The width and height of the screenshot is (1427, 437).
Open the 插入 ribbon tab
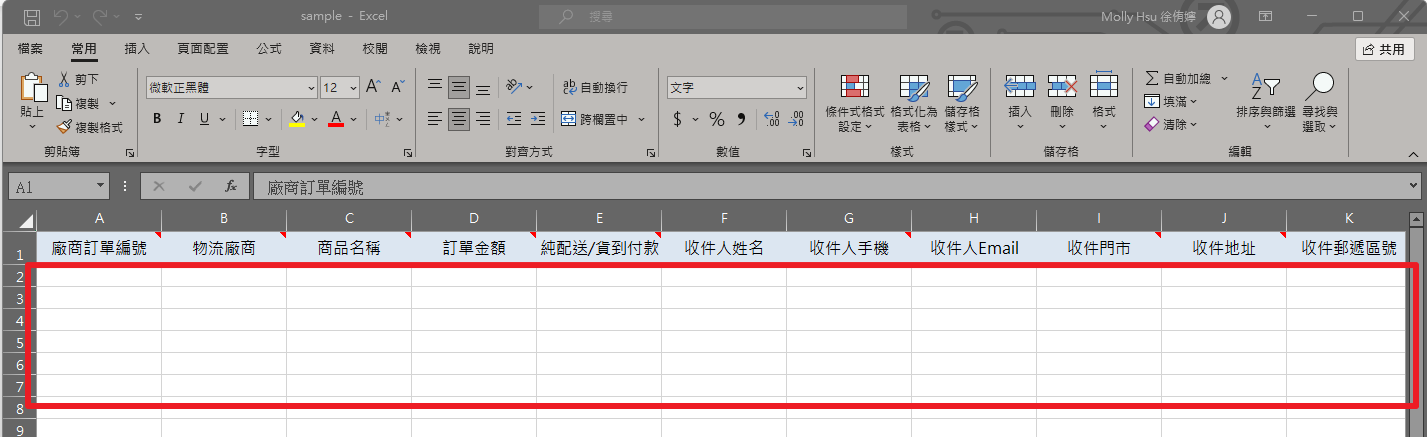click(137, 48)
